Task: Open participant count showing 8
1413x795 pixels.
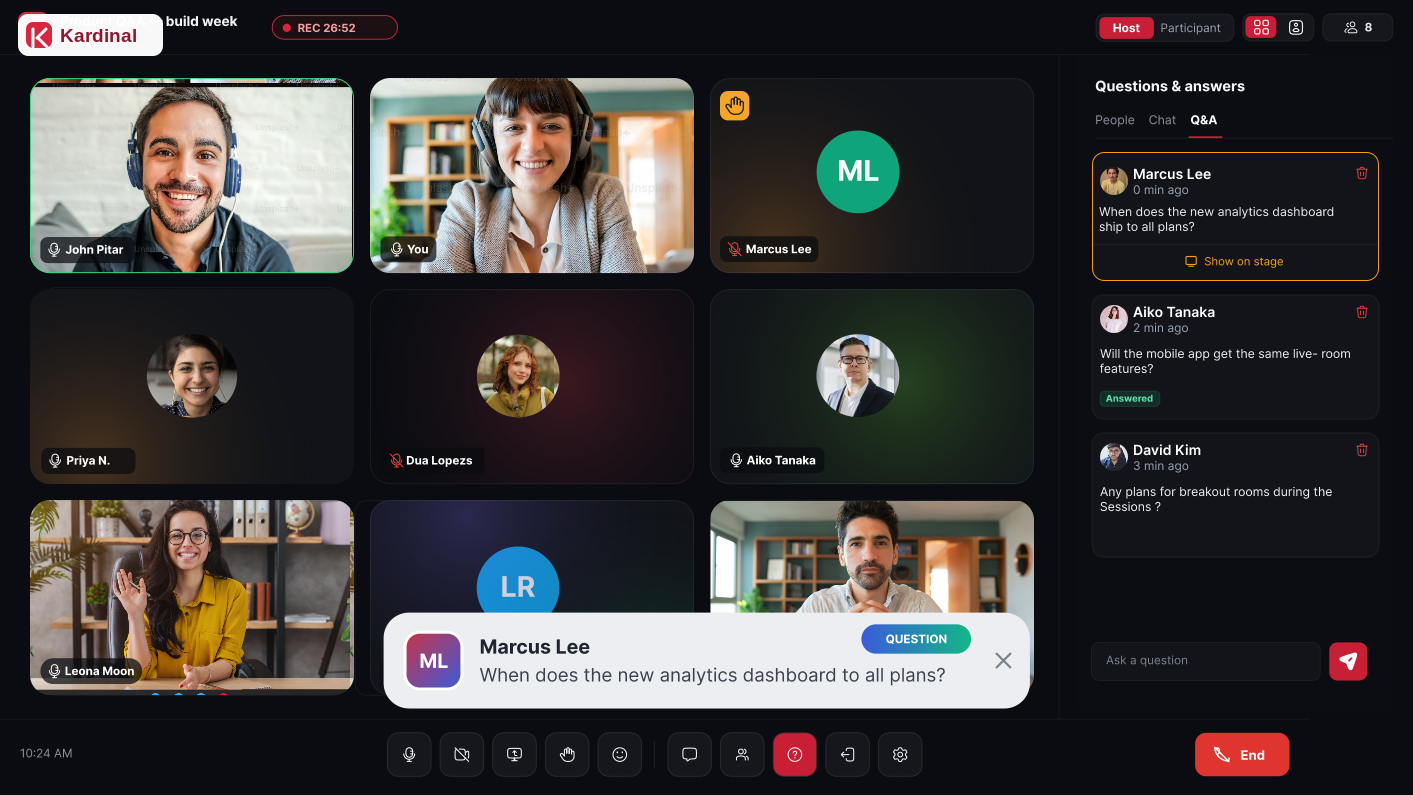Action: 1357,28
